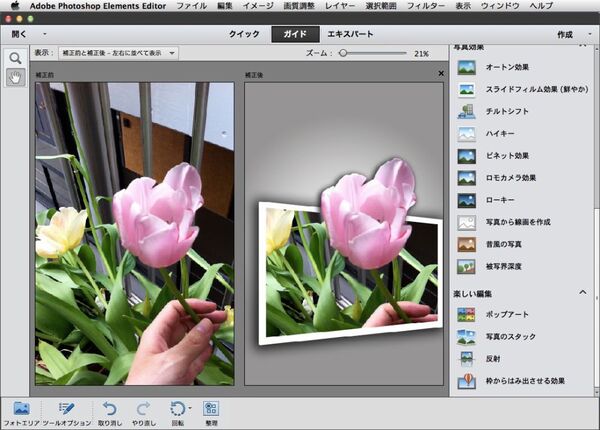The height and width of the screenshot is (430, 600).
Task: Switch to the クイック tab
Action: [x=244, y=34]
